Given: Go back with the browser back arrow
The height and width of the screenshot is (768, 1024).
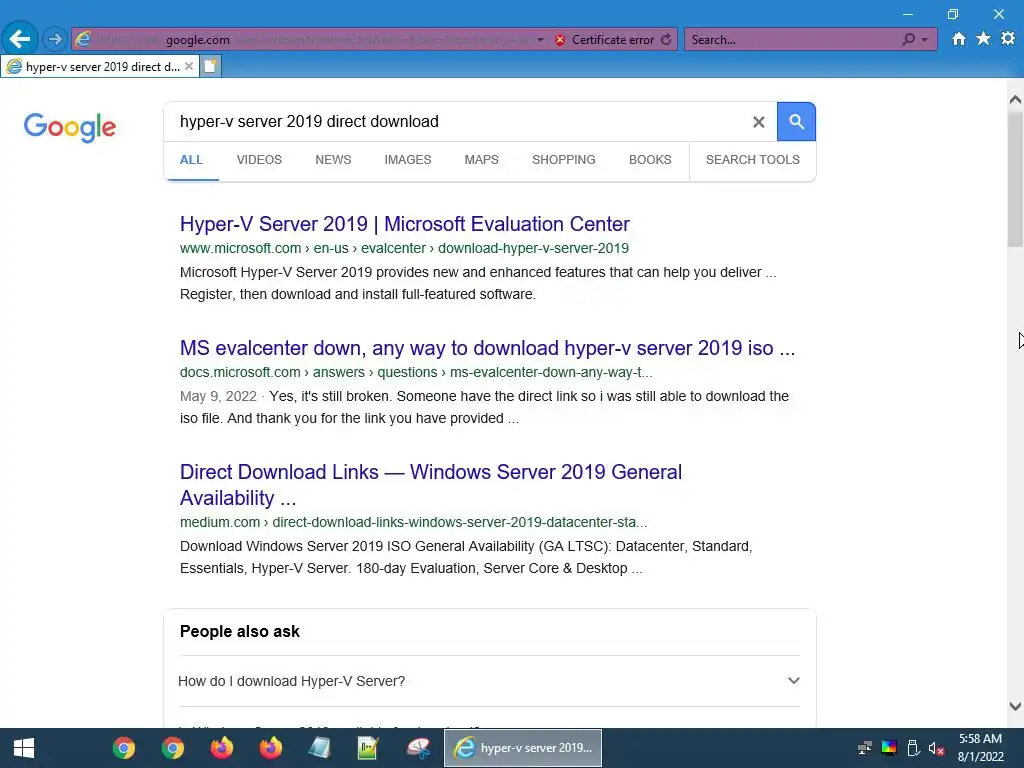Looking at the screenshot, I should click(20, 39).
